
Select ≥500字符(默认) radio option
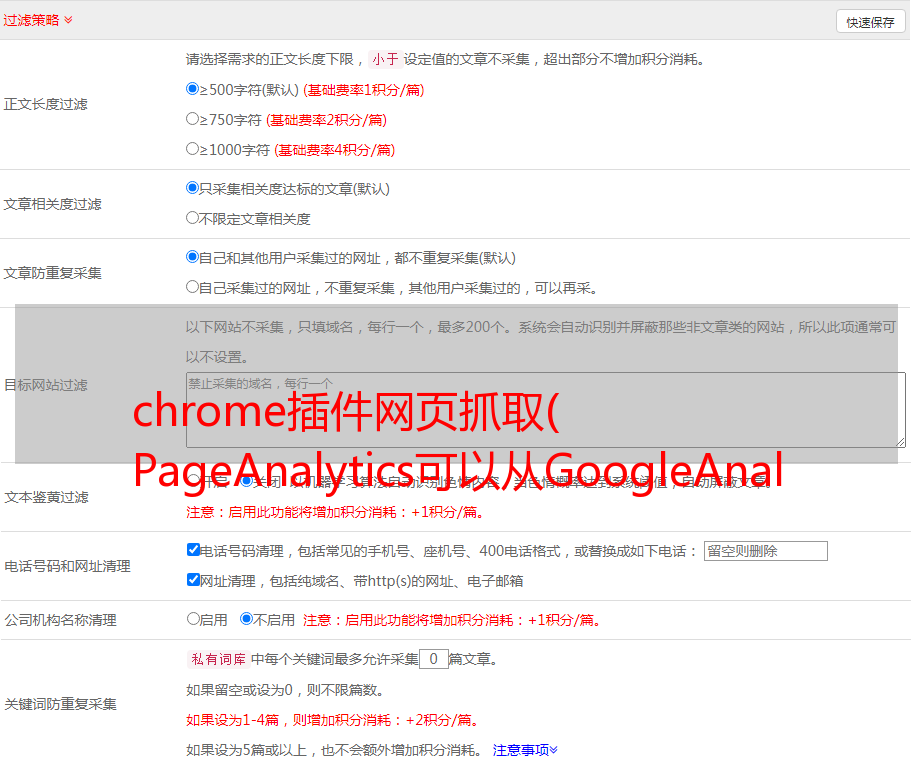coord(192,89)
